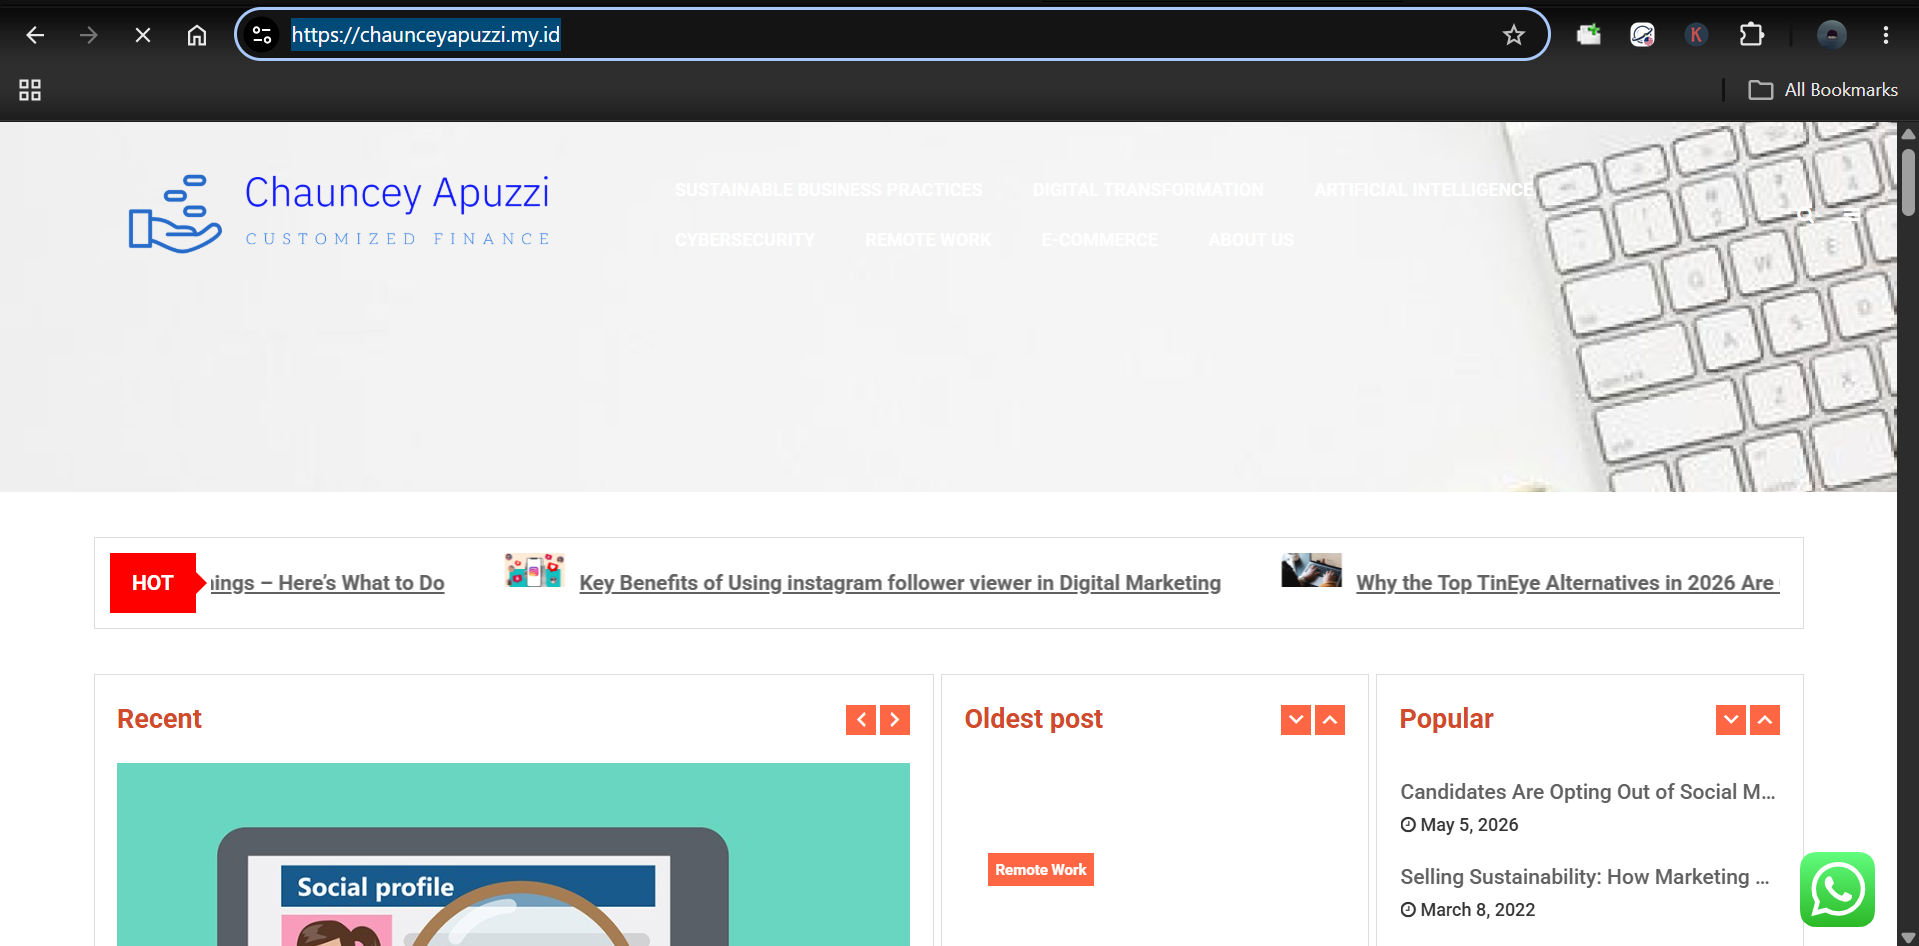The image size is (1919, 946).
Task: Open the browser profile avatar
Action: [x=1832, y=35]
